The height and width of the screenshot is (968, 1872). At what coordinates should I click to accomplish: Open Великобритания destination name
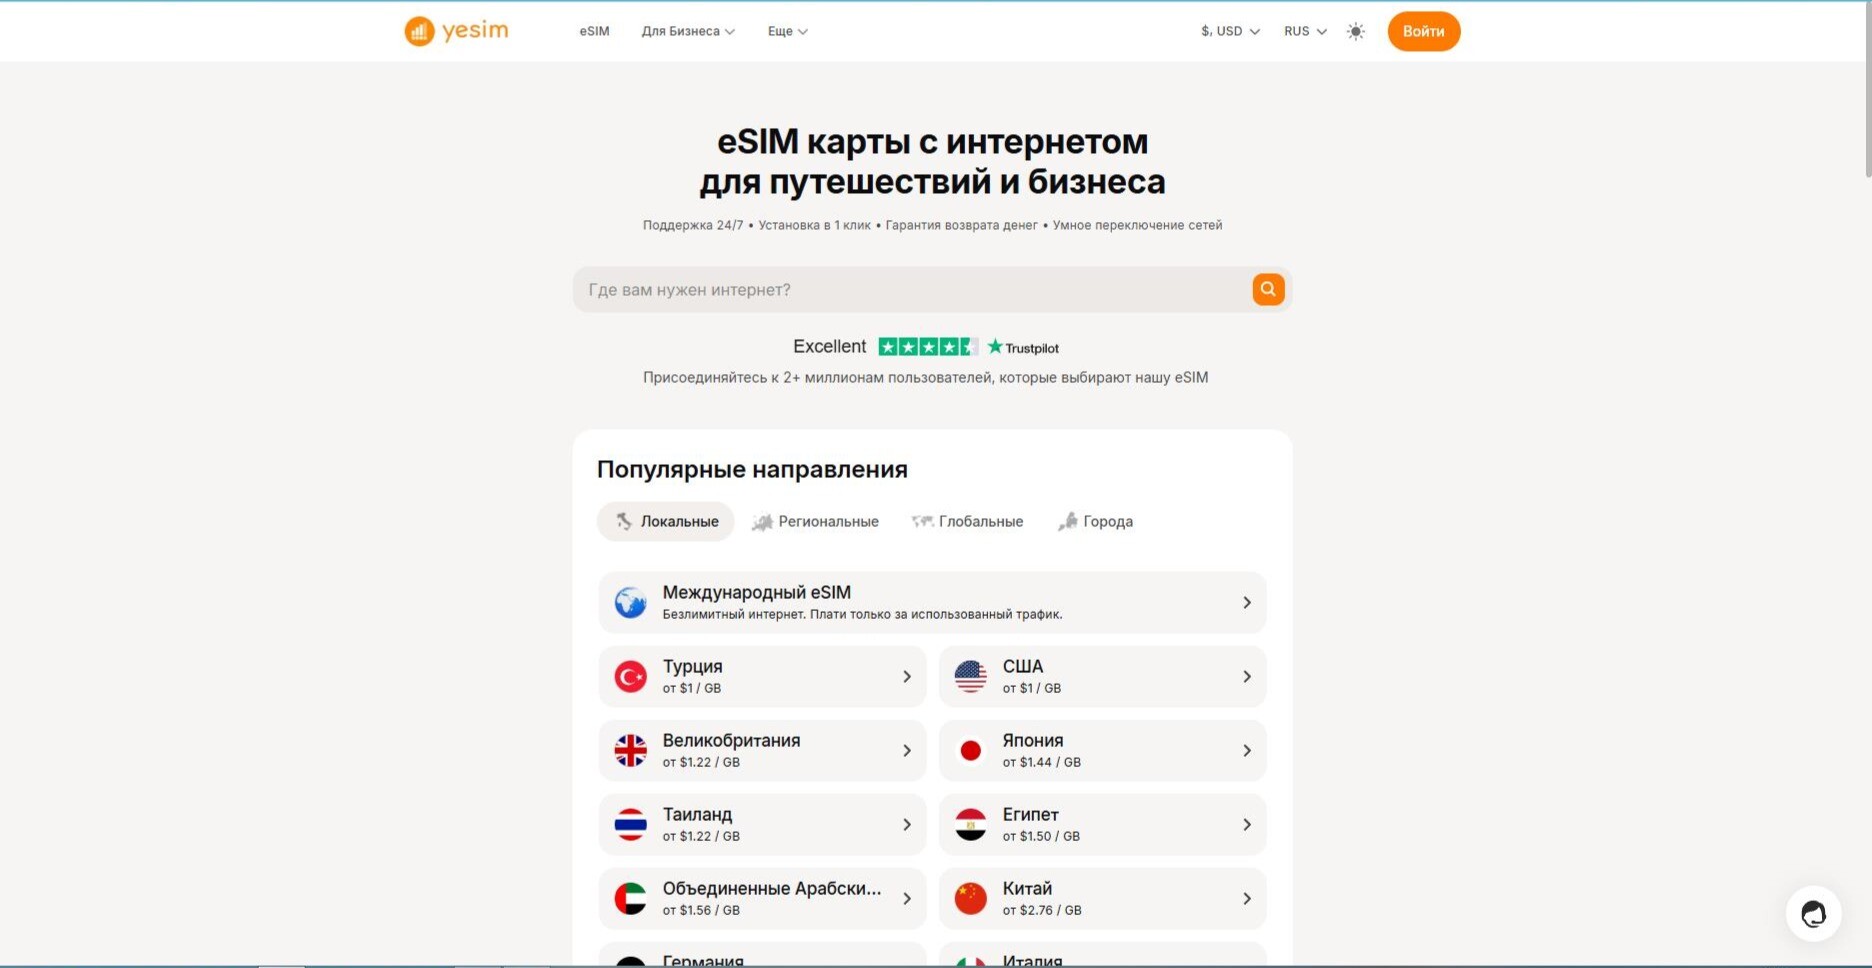[x=731, y=740]
